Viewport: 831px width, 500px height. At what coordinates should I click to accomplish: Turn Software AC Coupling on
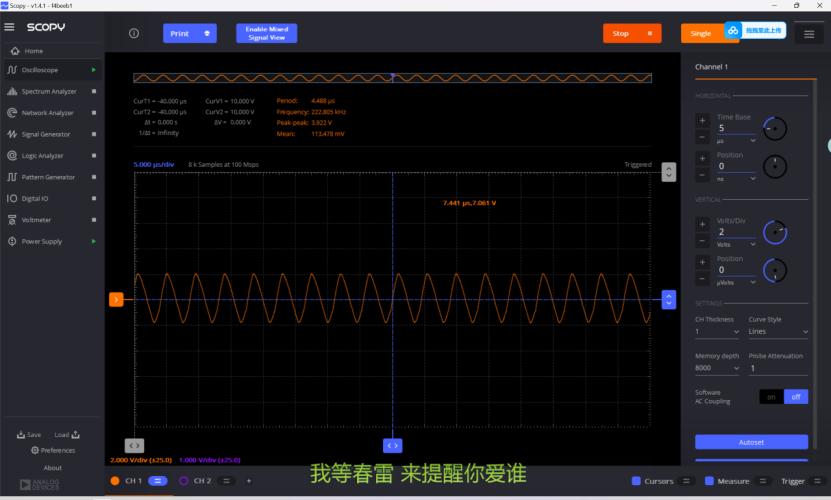[x=772, y=397]
